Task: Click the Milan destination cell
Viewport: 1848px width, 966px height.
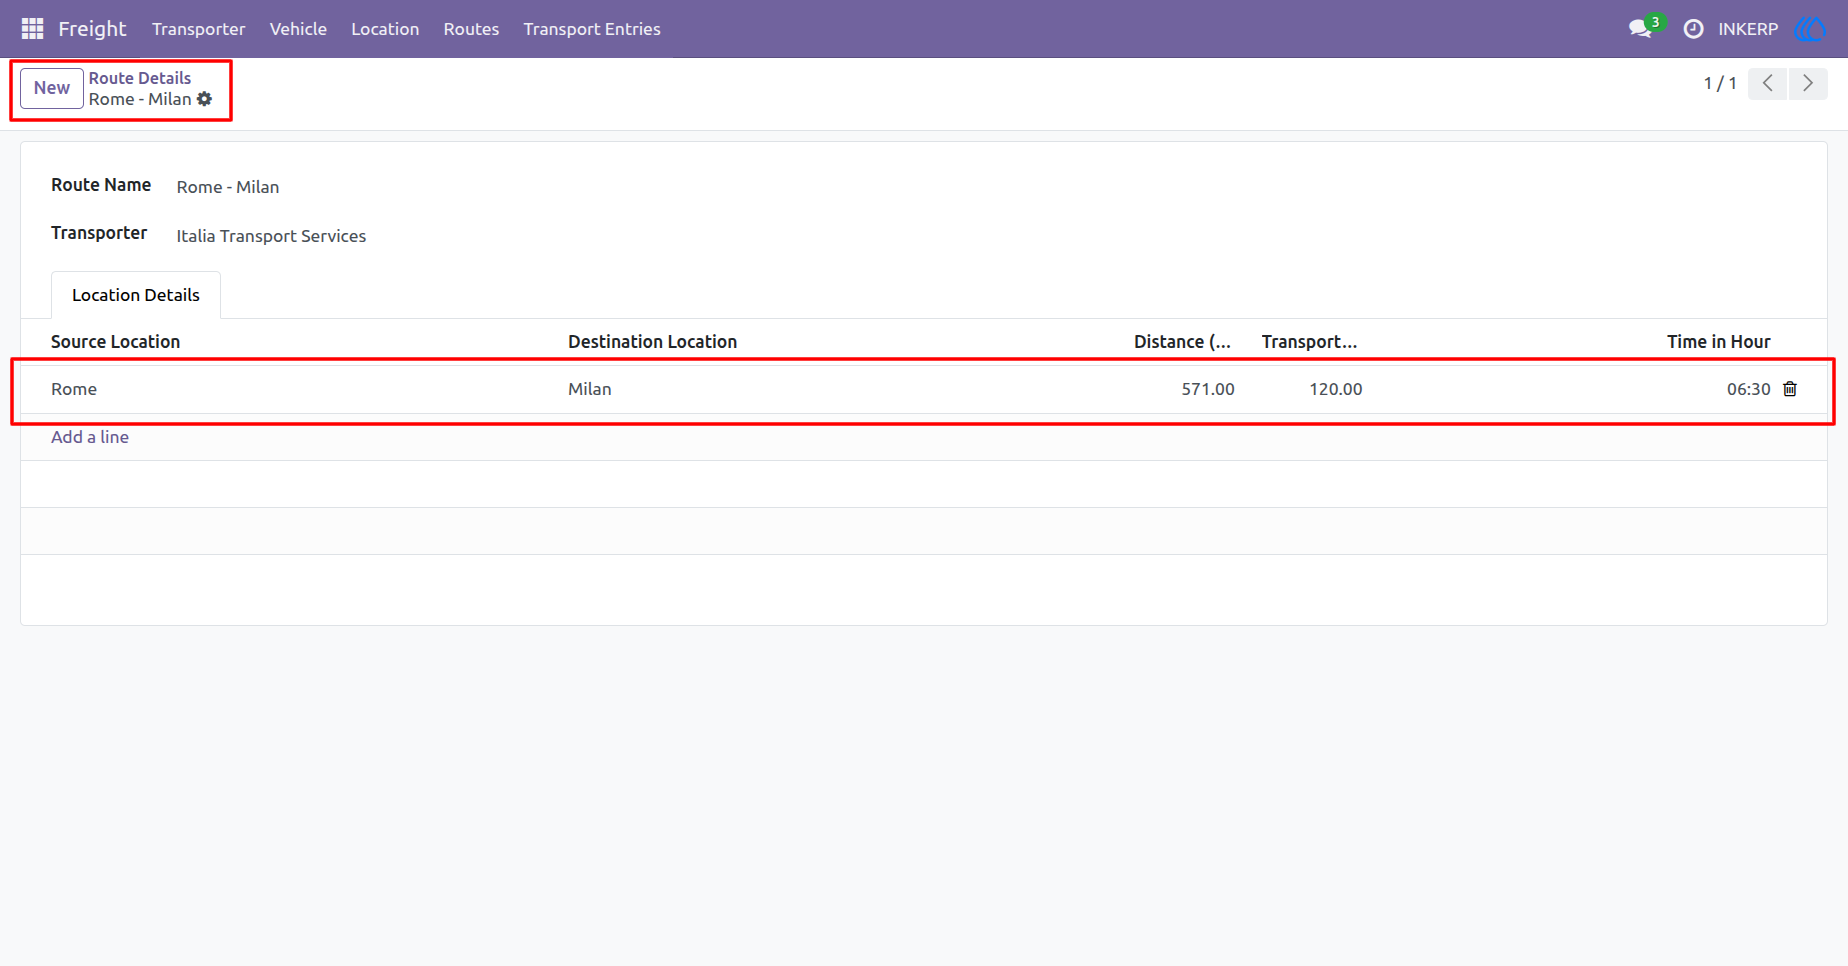Action: coord(590,389)
